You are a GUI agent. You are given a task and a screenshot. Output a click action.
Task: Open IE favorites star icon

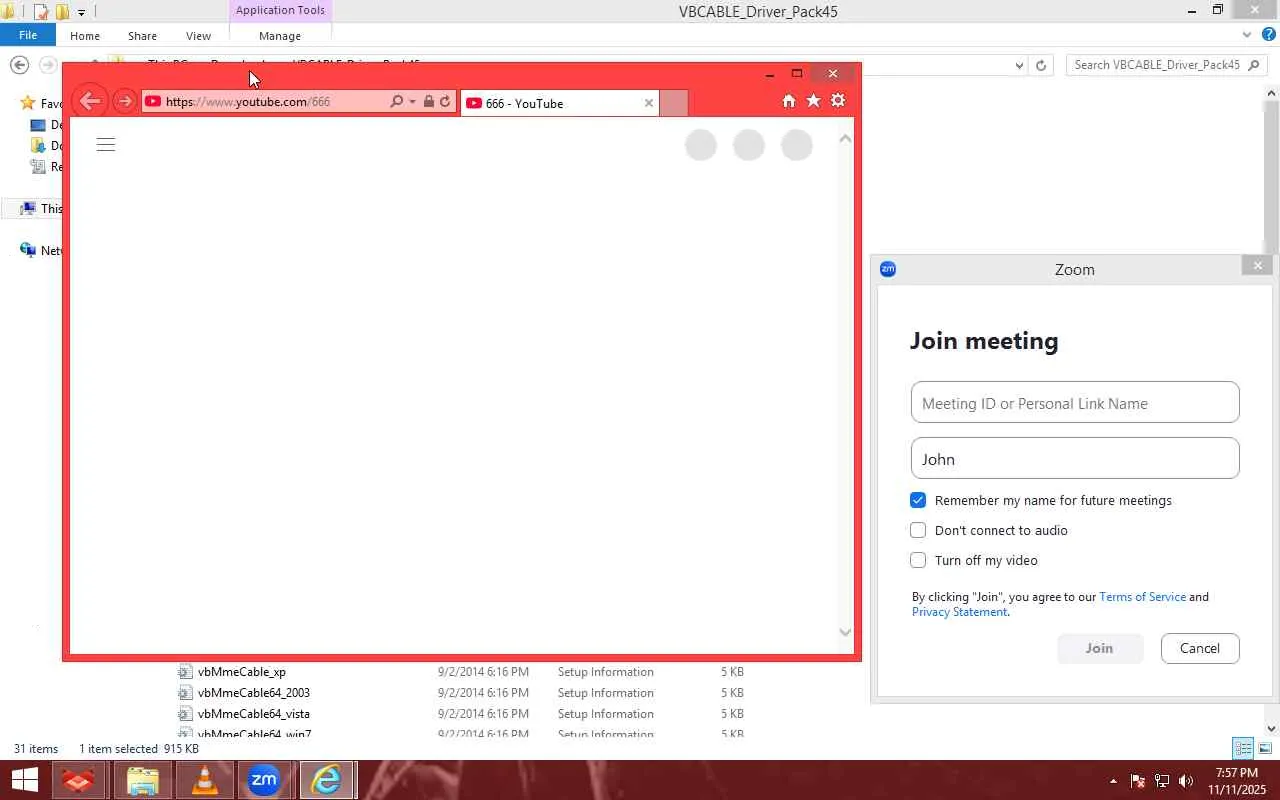coord(814,101)
